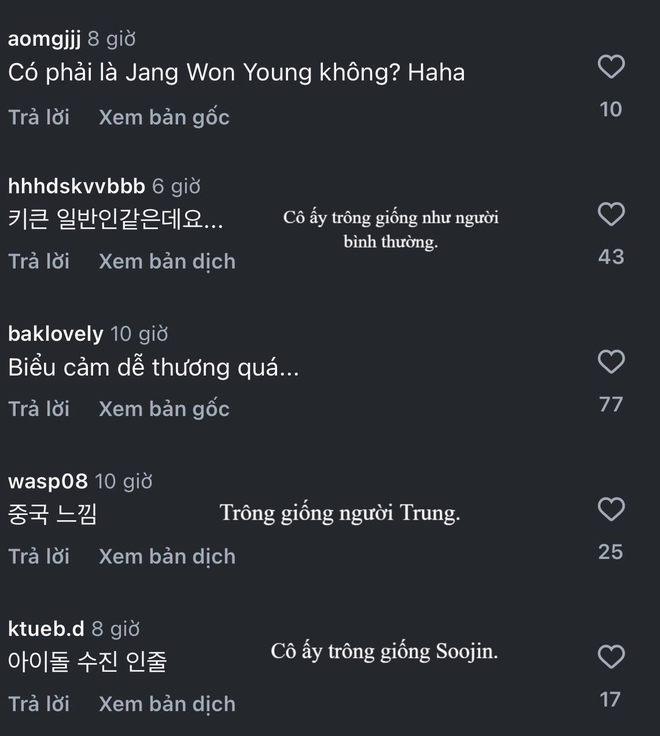Toggle Xem bản gốc on baklovely's comment
660x736 pixels.
[164, 408]
